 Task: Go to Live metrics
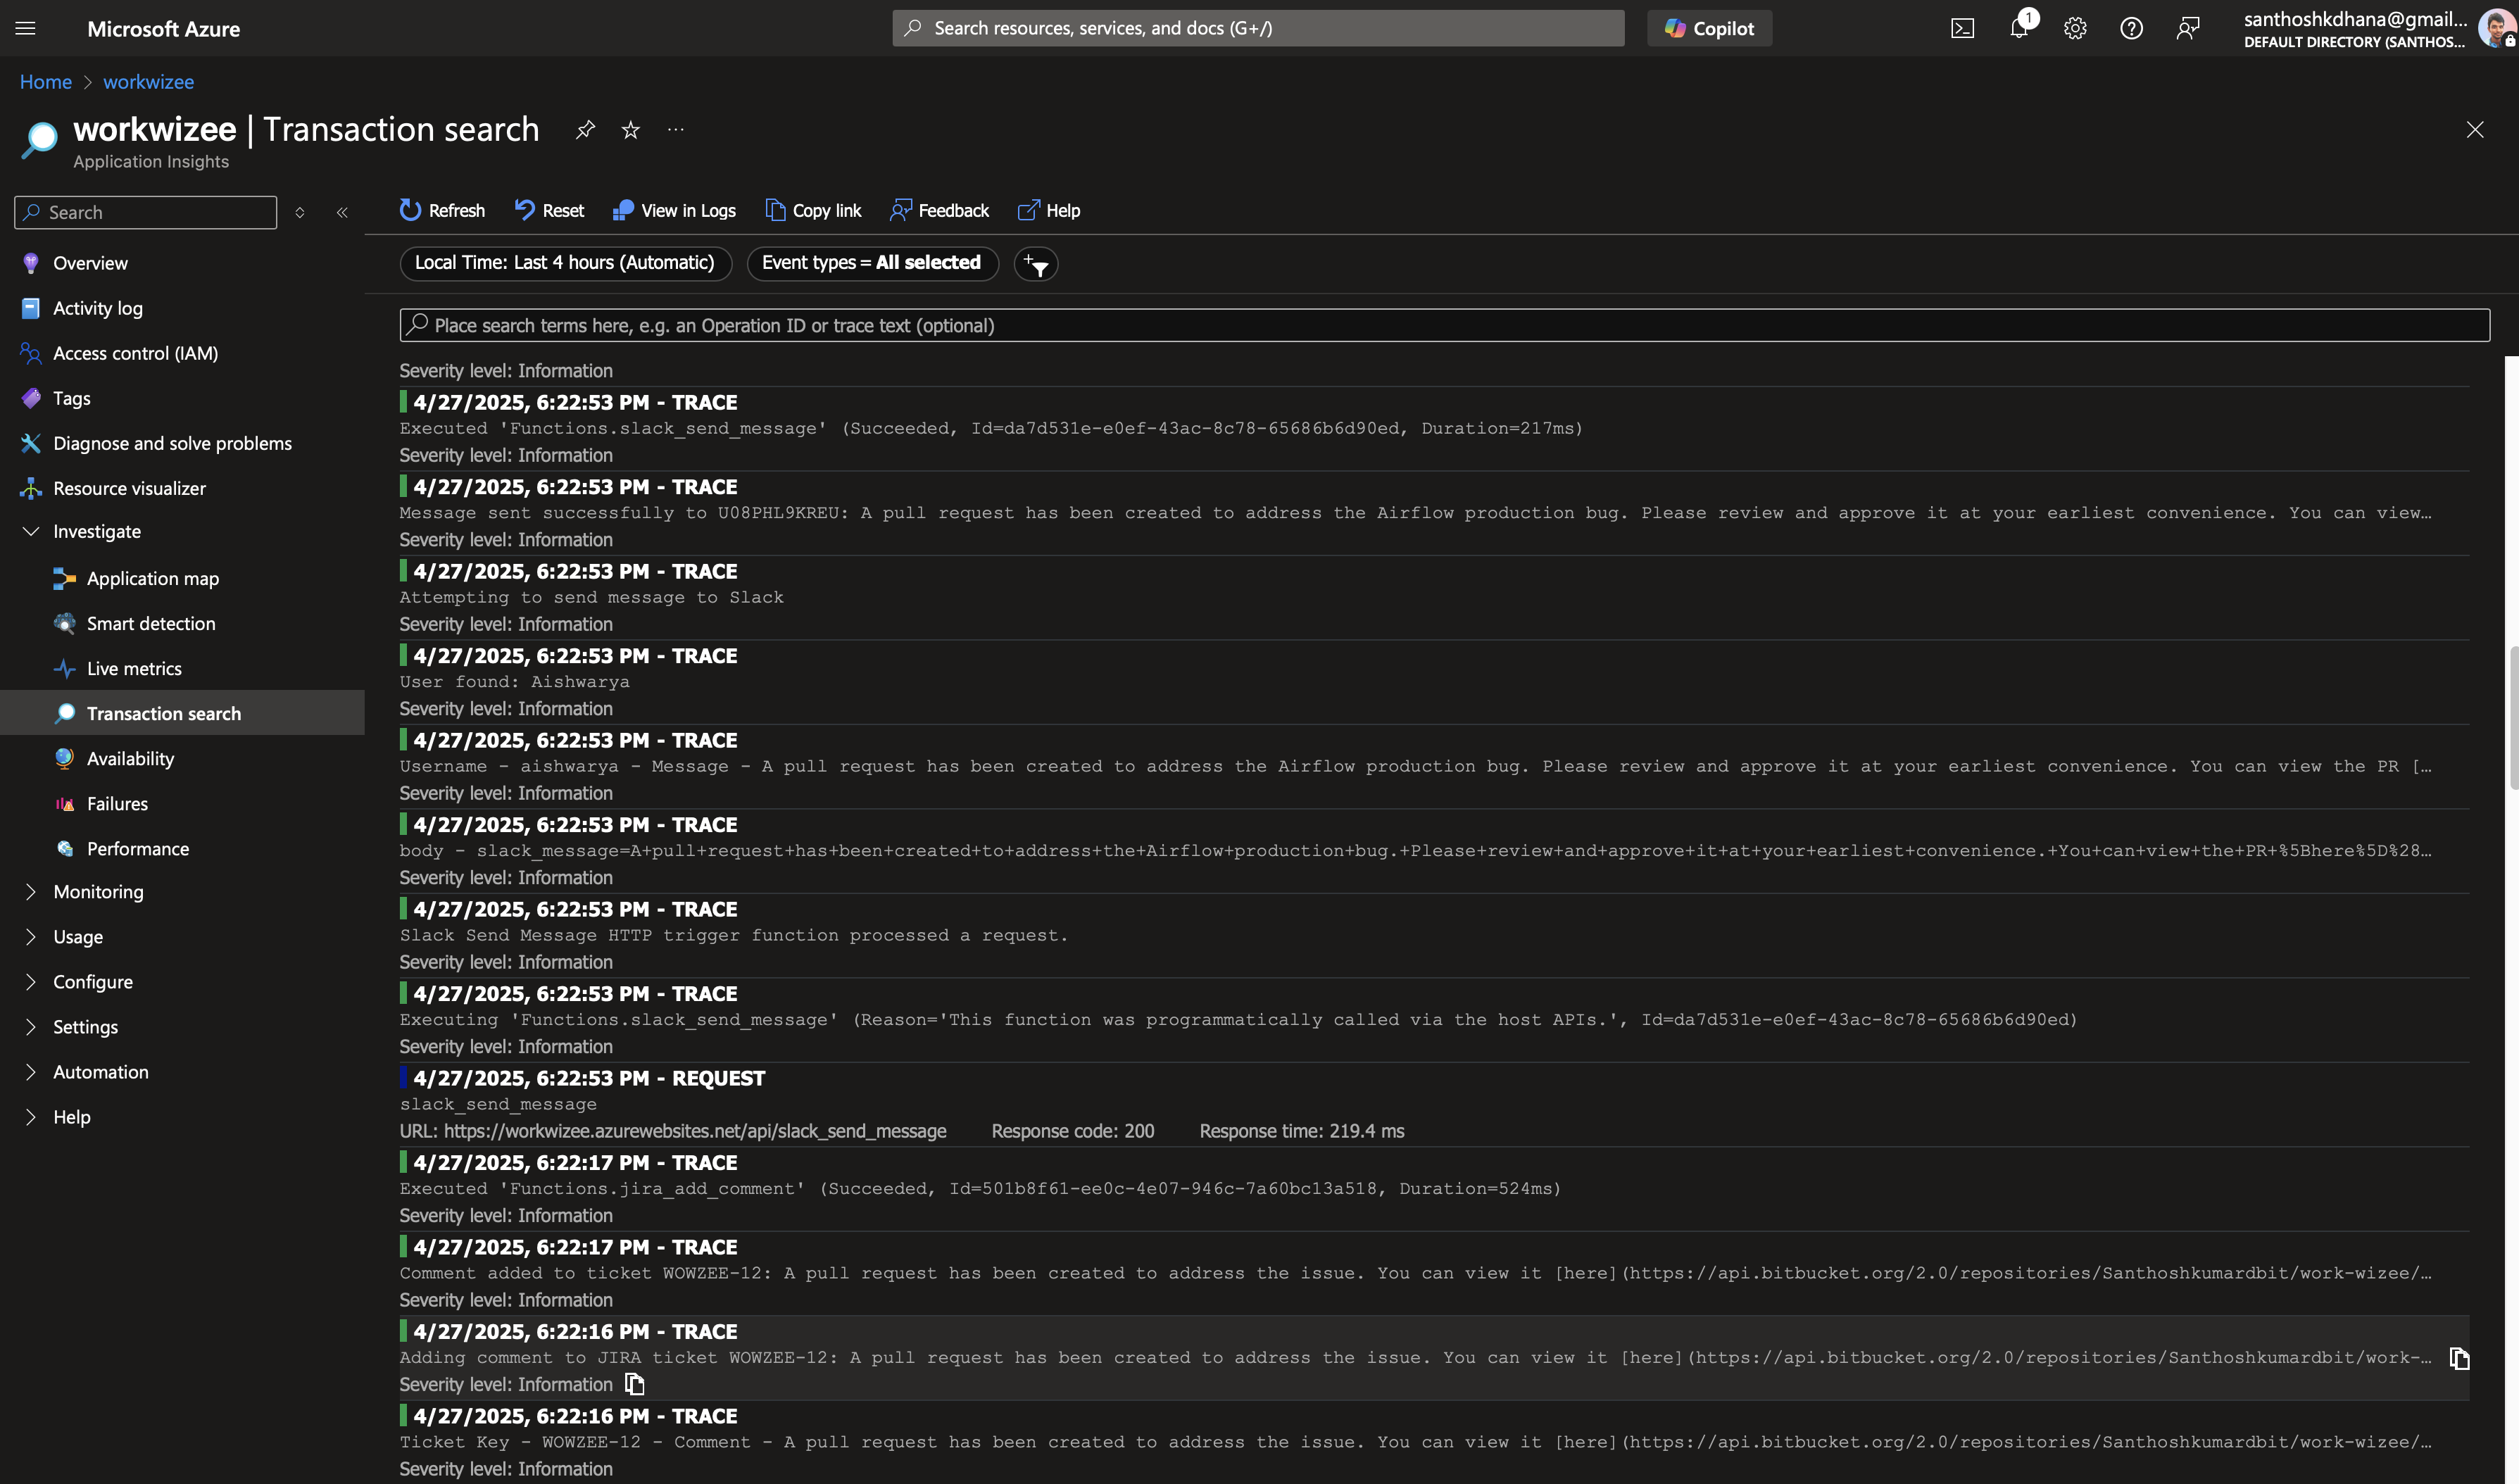click(x=134, y=668)
